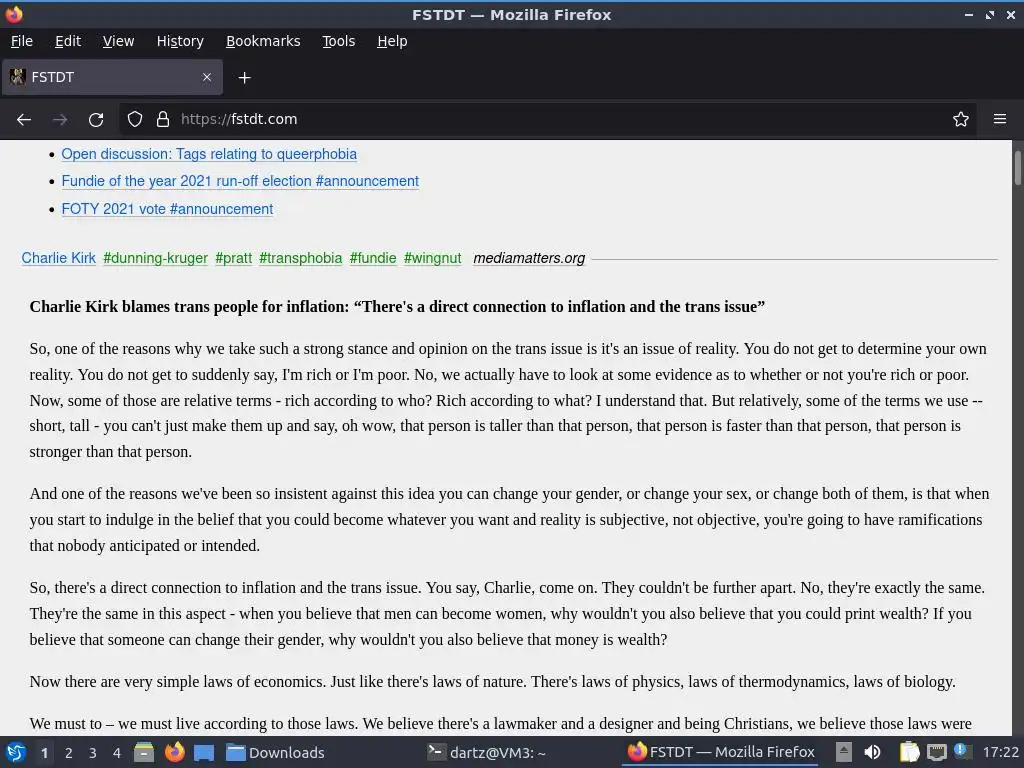Viewport: 1024px width, 768px height.
Task: Close the FSTDT tab
Action: 207,77
